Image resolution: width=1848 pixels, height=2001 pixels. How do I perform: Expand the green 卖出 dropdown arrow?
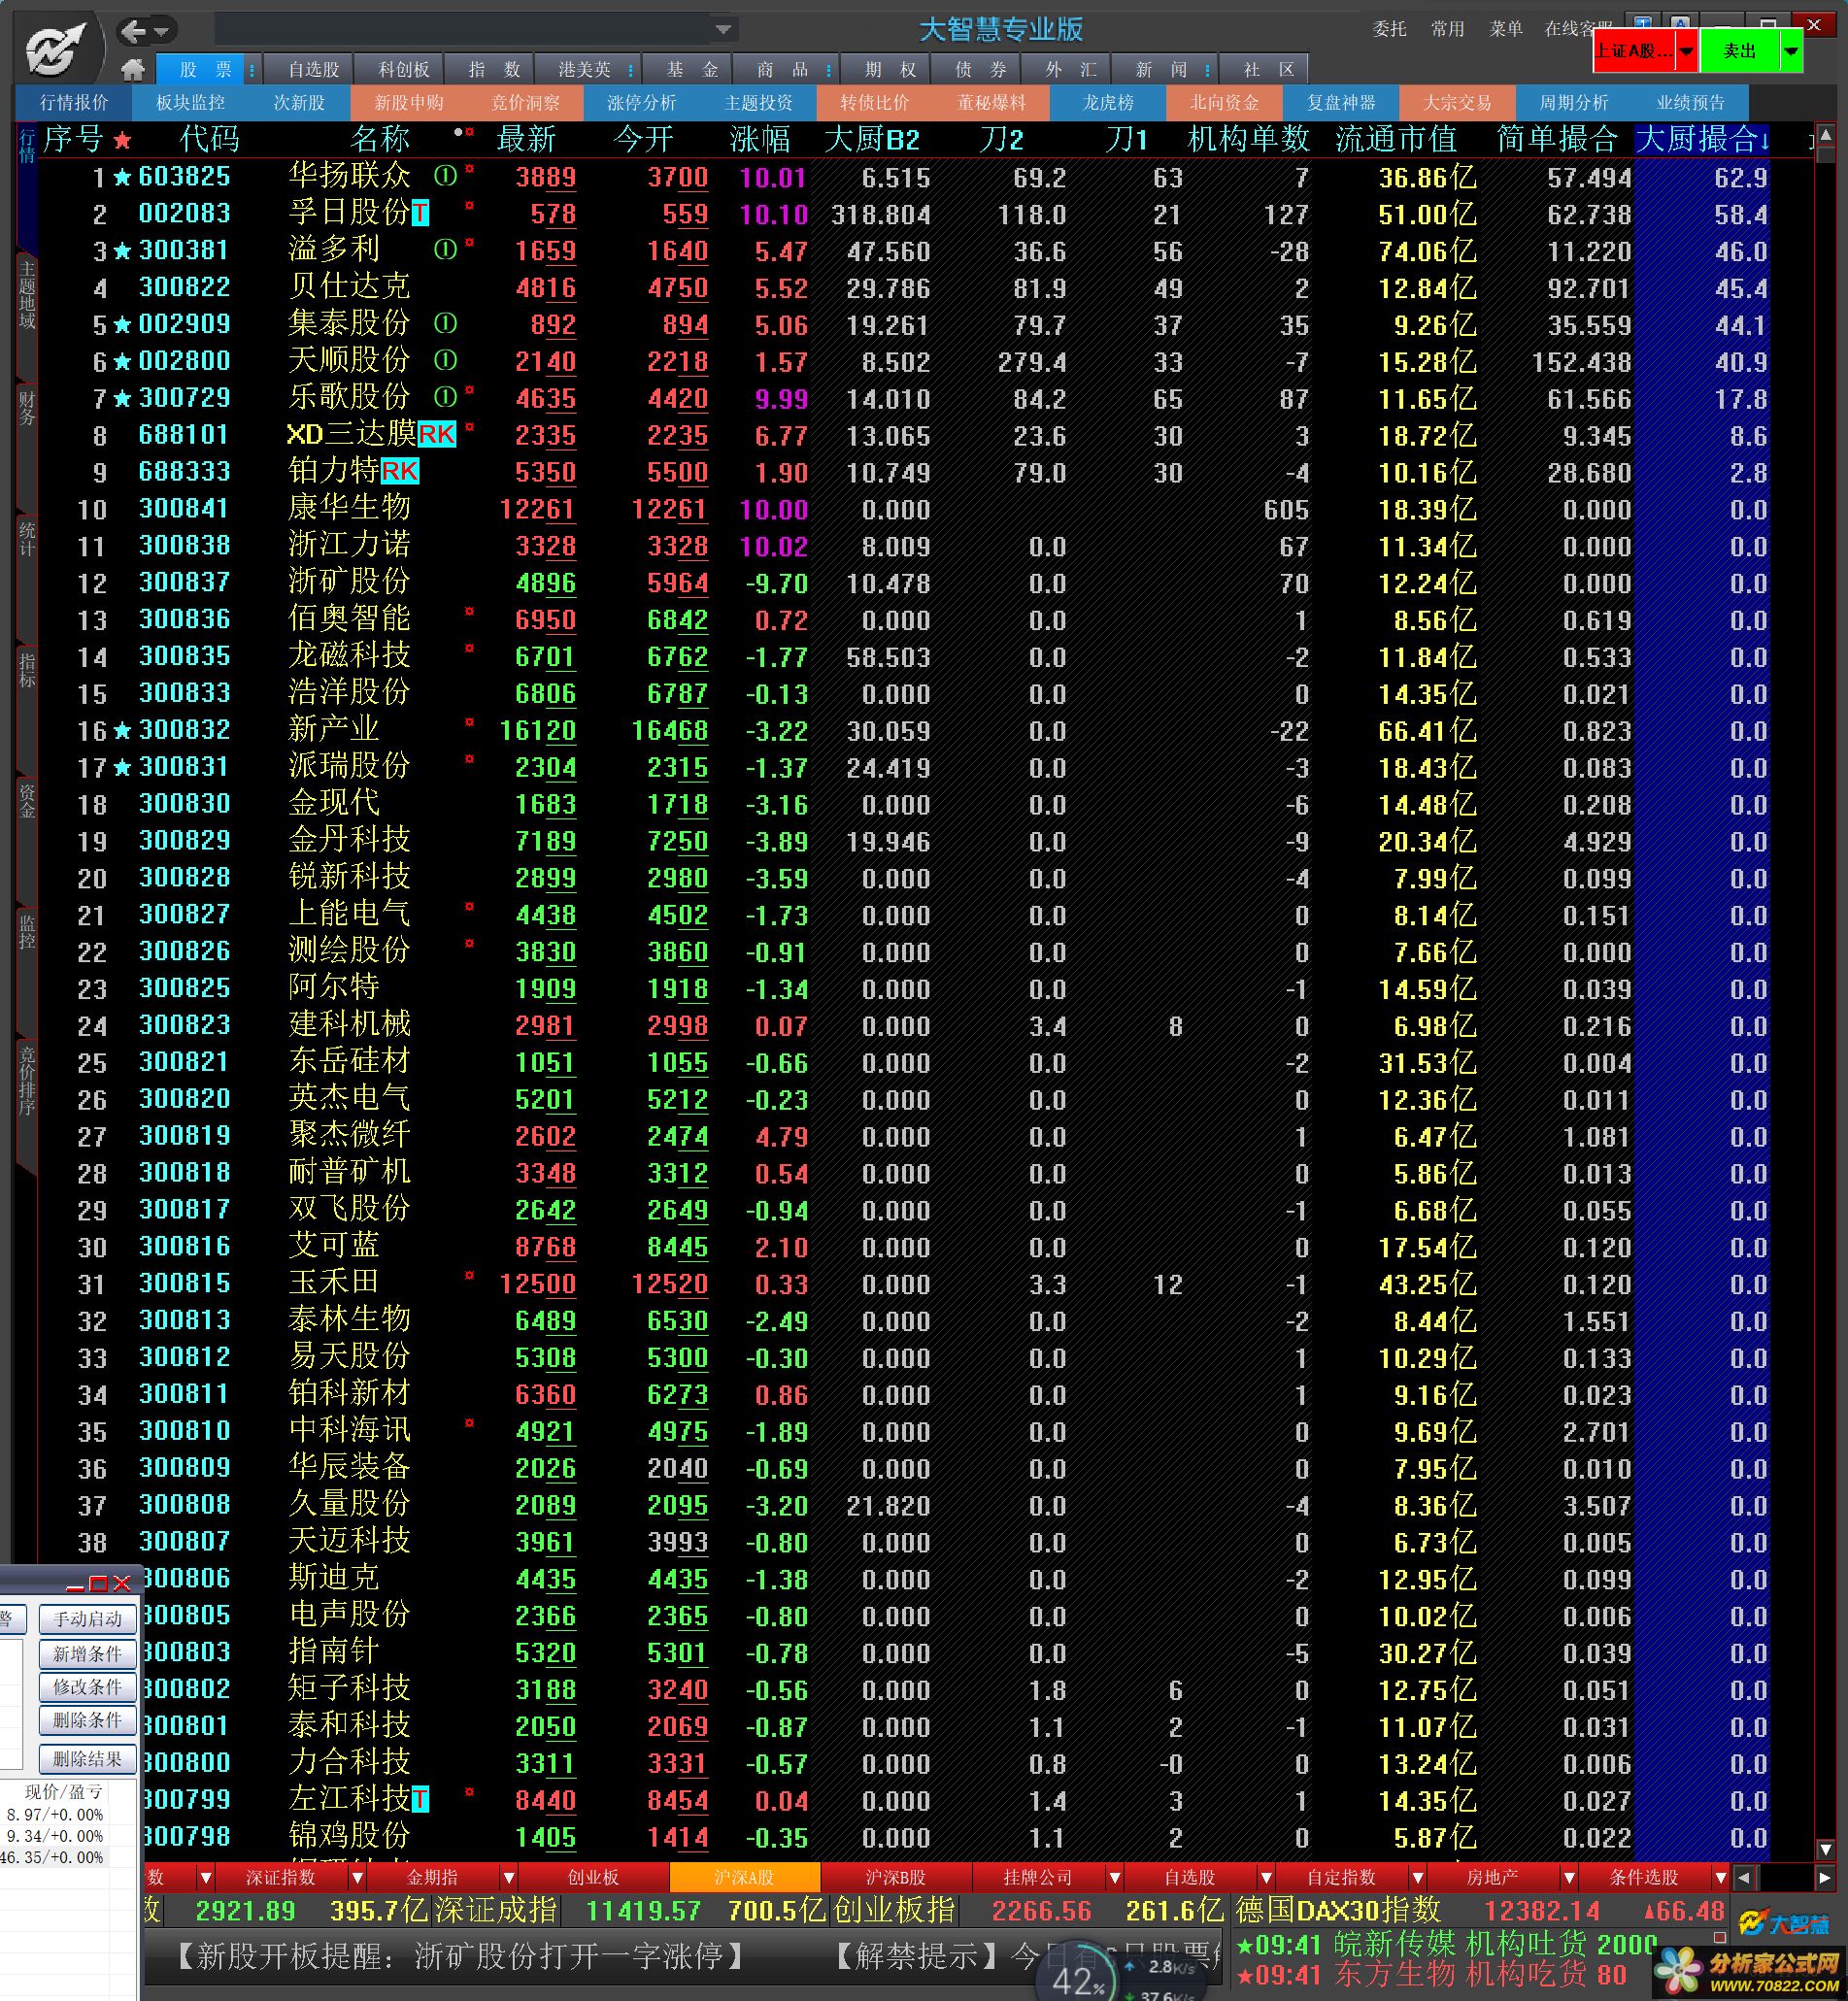[1791, 51]
